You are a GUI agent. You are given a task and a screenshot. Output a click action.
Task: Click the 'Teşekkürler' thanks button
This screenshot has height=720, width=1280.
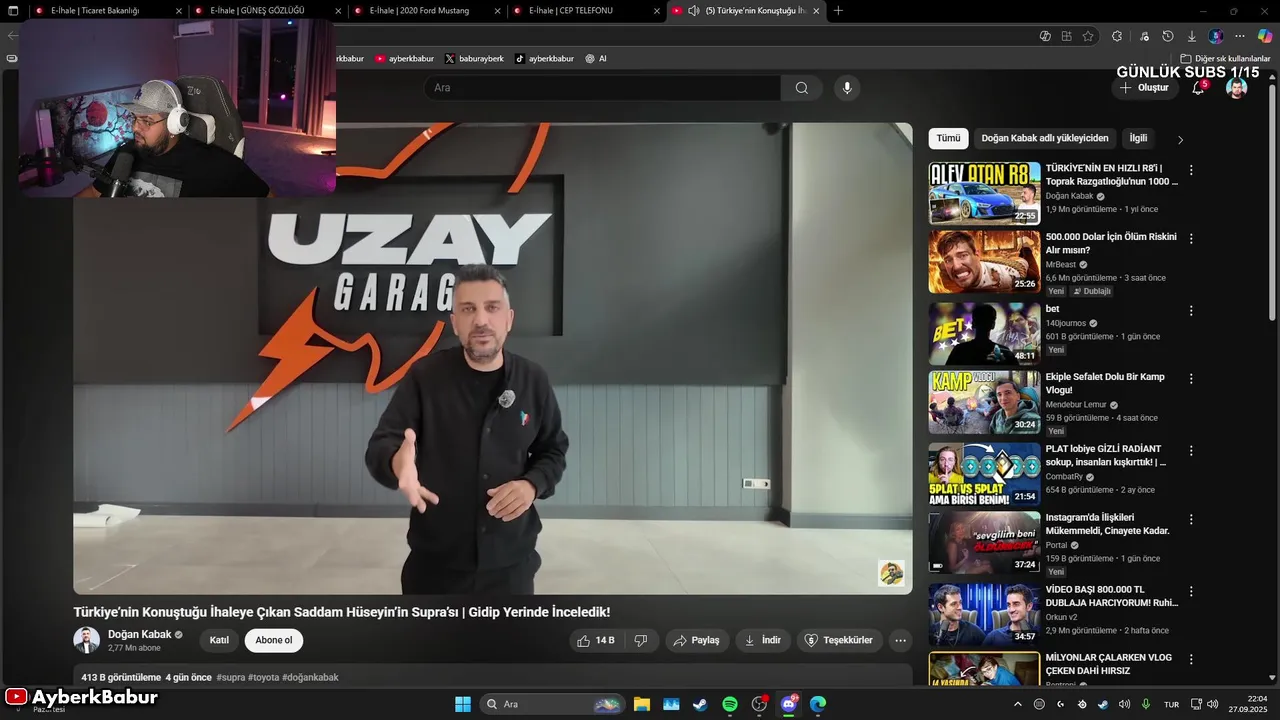point(839,640)
